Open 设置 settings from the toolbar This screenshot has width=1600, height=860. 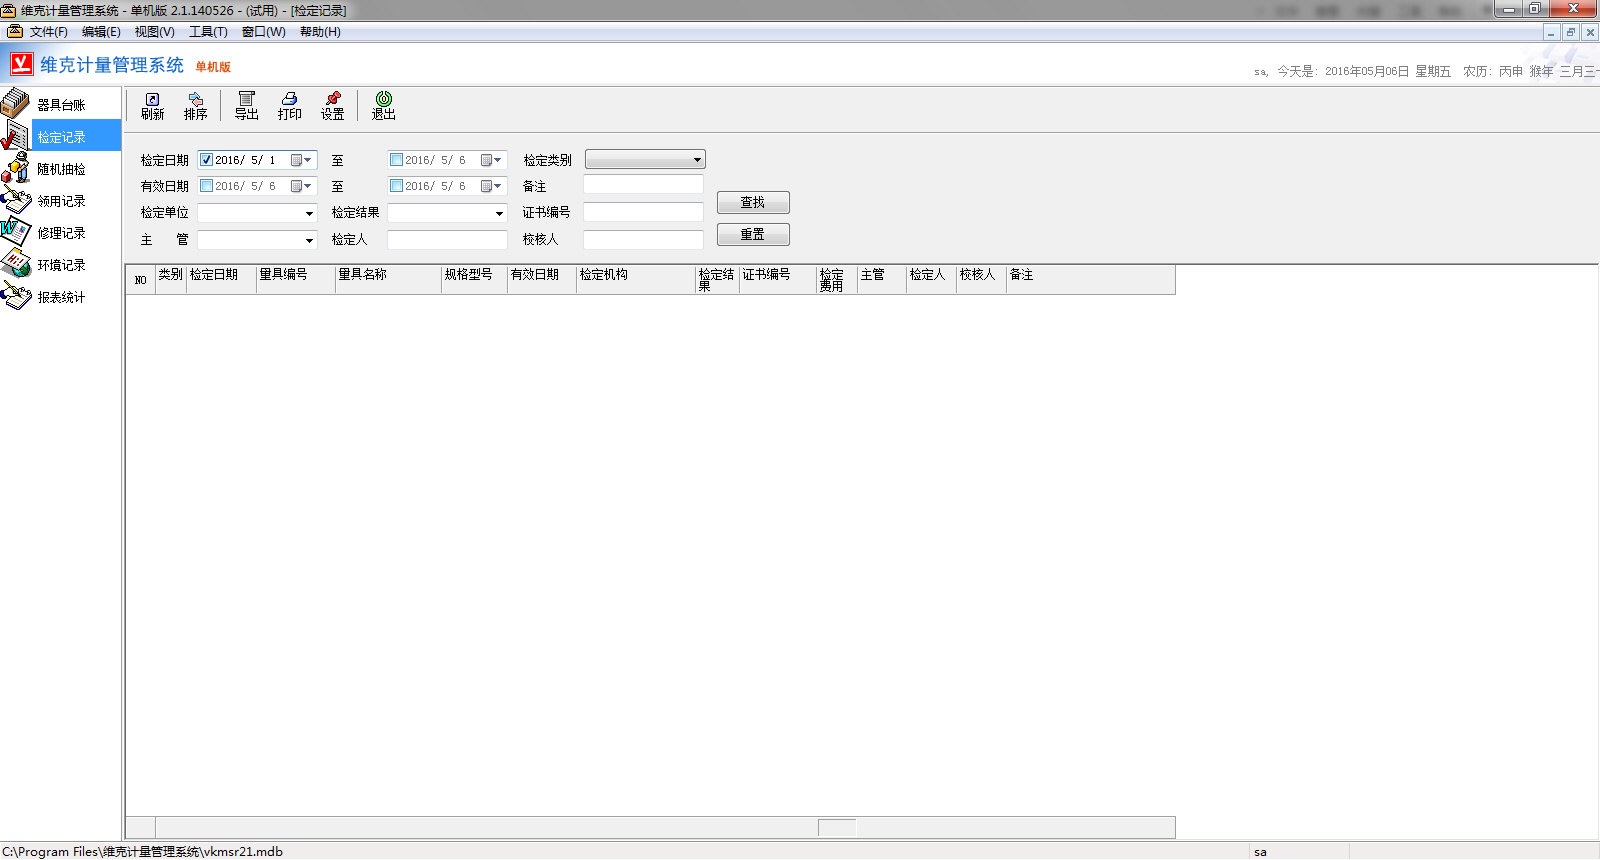[x=332, y=105]
